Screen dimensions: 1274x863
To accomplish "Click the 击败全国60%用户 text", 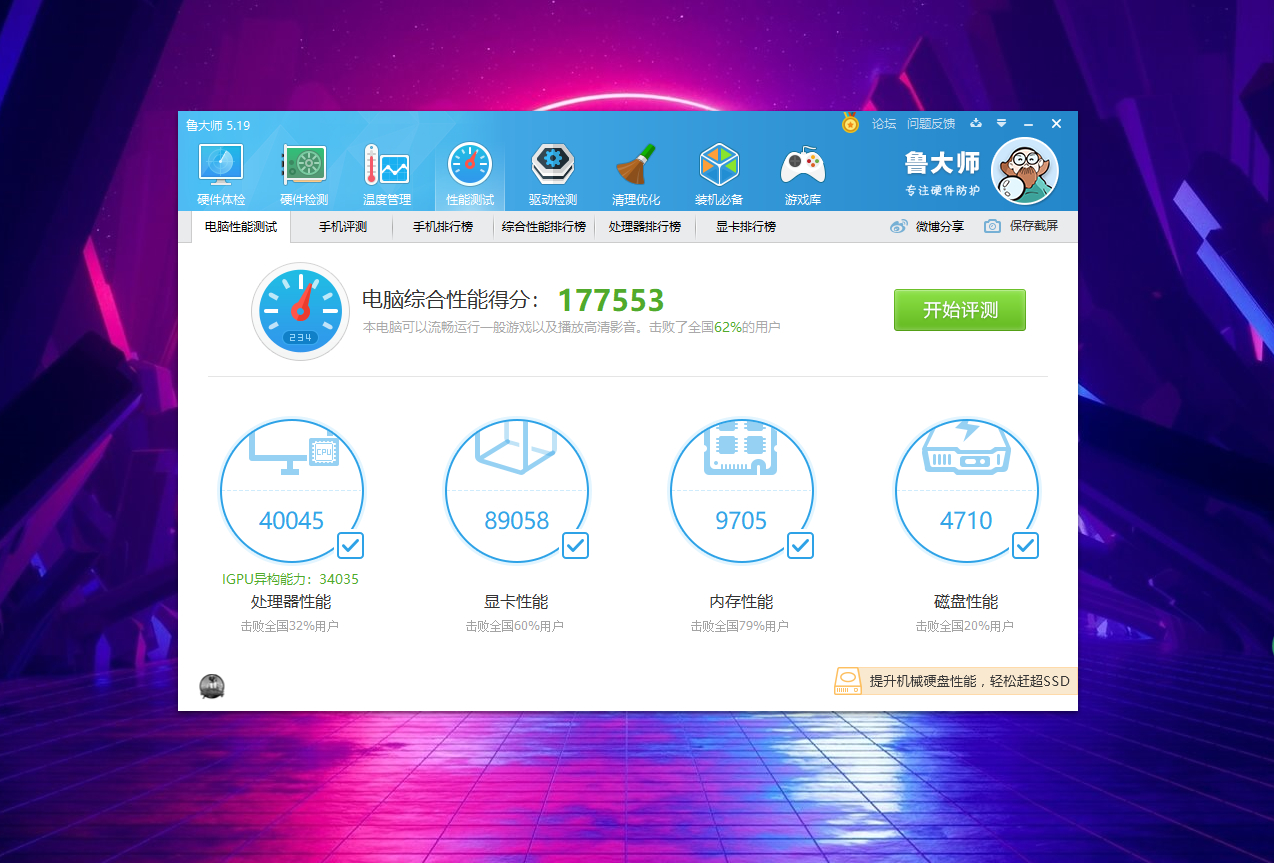I will coord(515,627).
